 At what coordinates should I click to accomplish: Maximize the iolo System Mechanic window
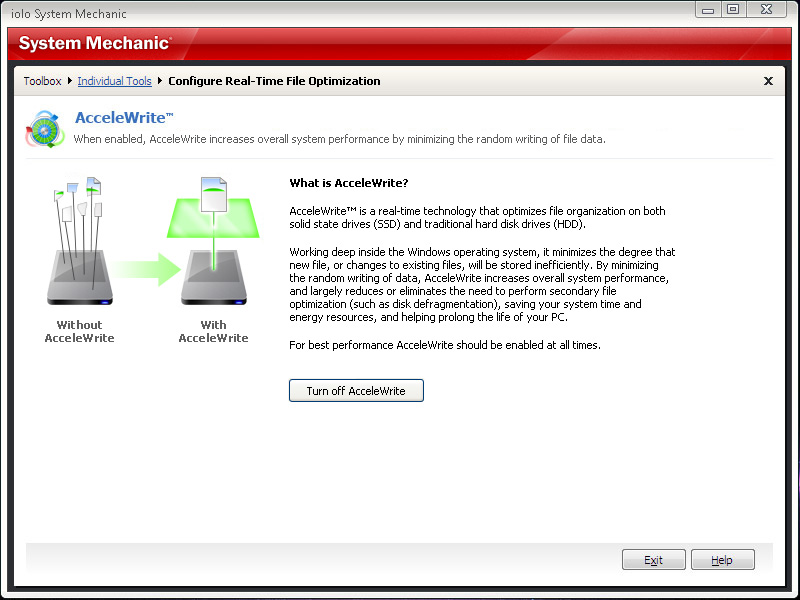point(733,9)
